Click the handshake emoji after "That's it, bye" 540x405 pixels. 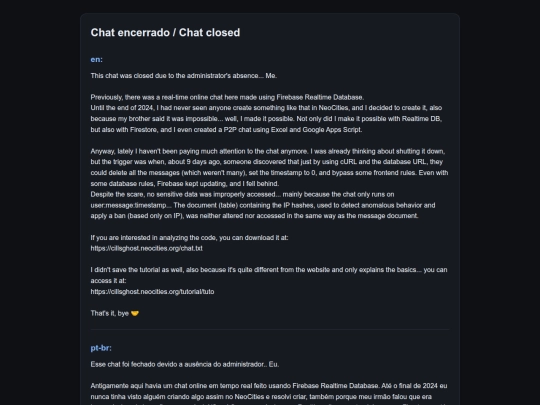135,313
